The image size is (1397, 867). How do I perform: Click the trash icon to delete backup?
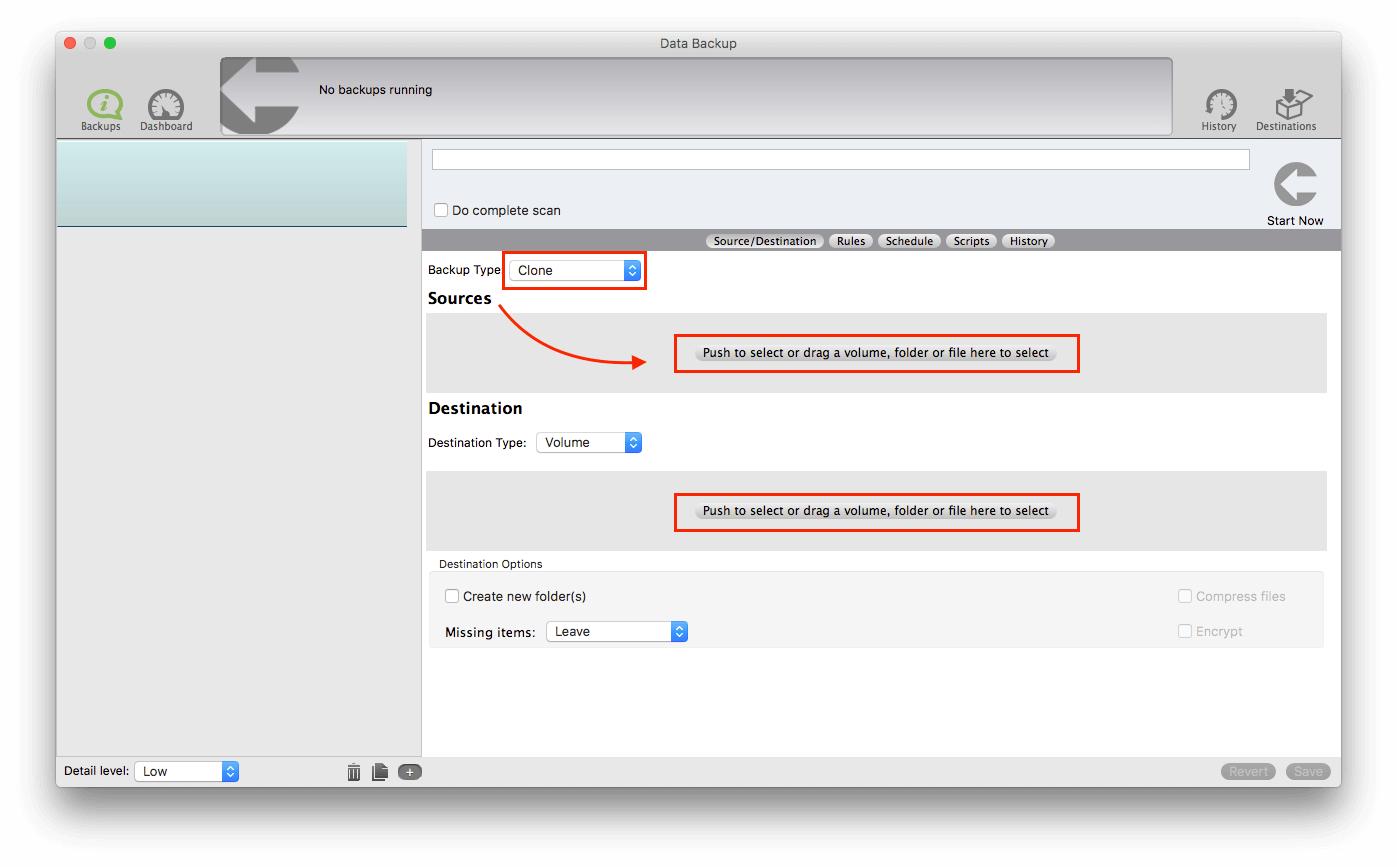[x=354, y=772]
